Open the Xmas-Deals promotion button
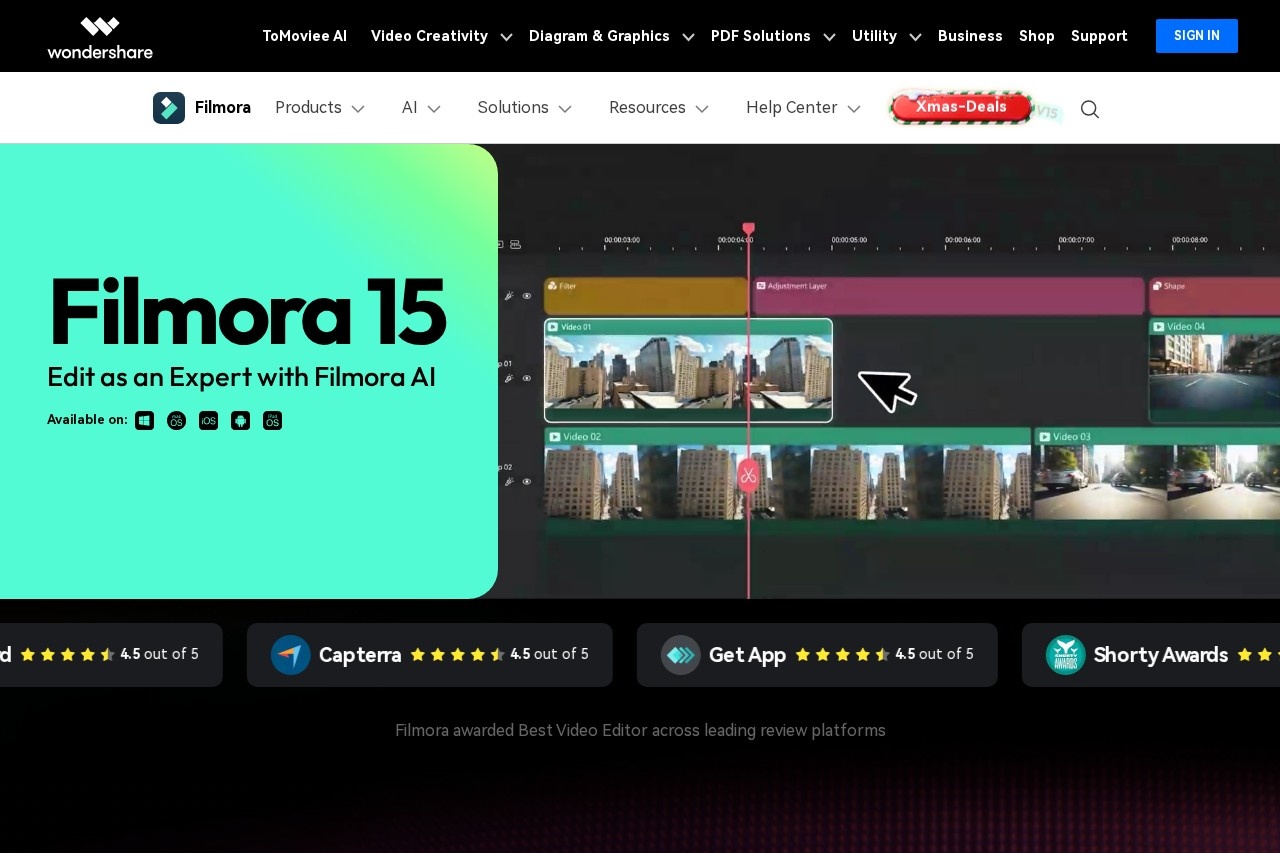 pos(960,107)
